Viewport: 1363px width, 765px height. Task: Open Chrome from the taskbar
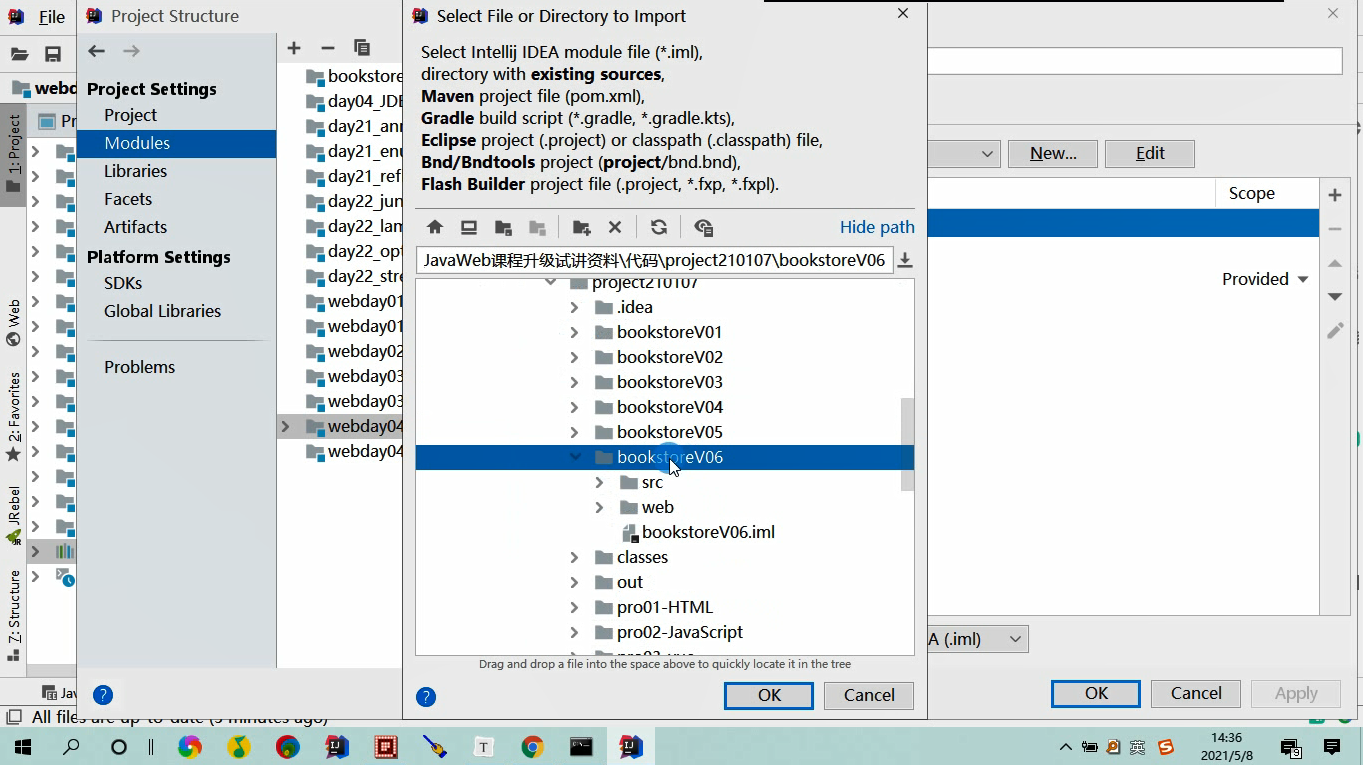pos(532,747)
